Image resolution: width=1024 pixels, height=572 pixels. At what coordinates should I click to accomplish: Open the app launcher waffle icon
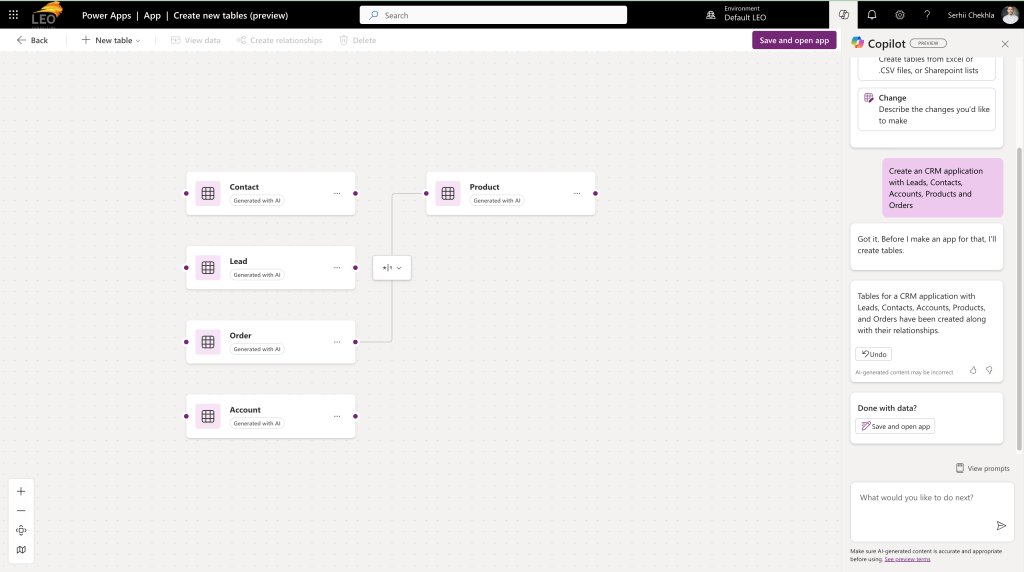(x=13, y=15)
